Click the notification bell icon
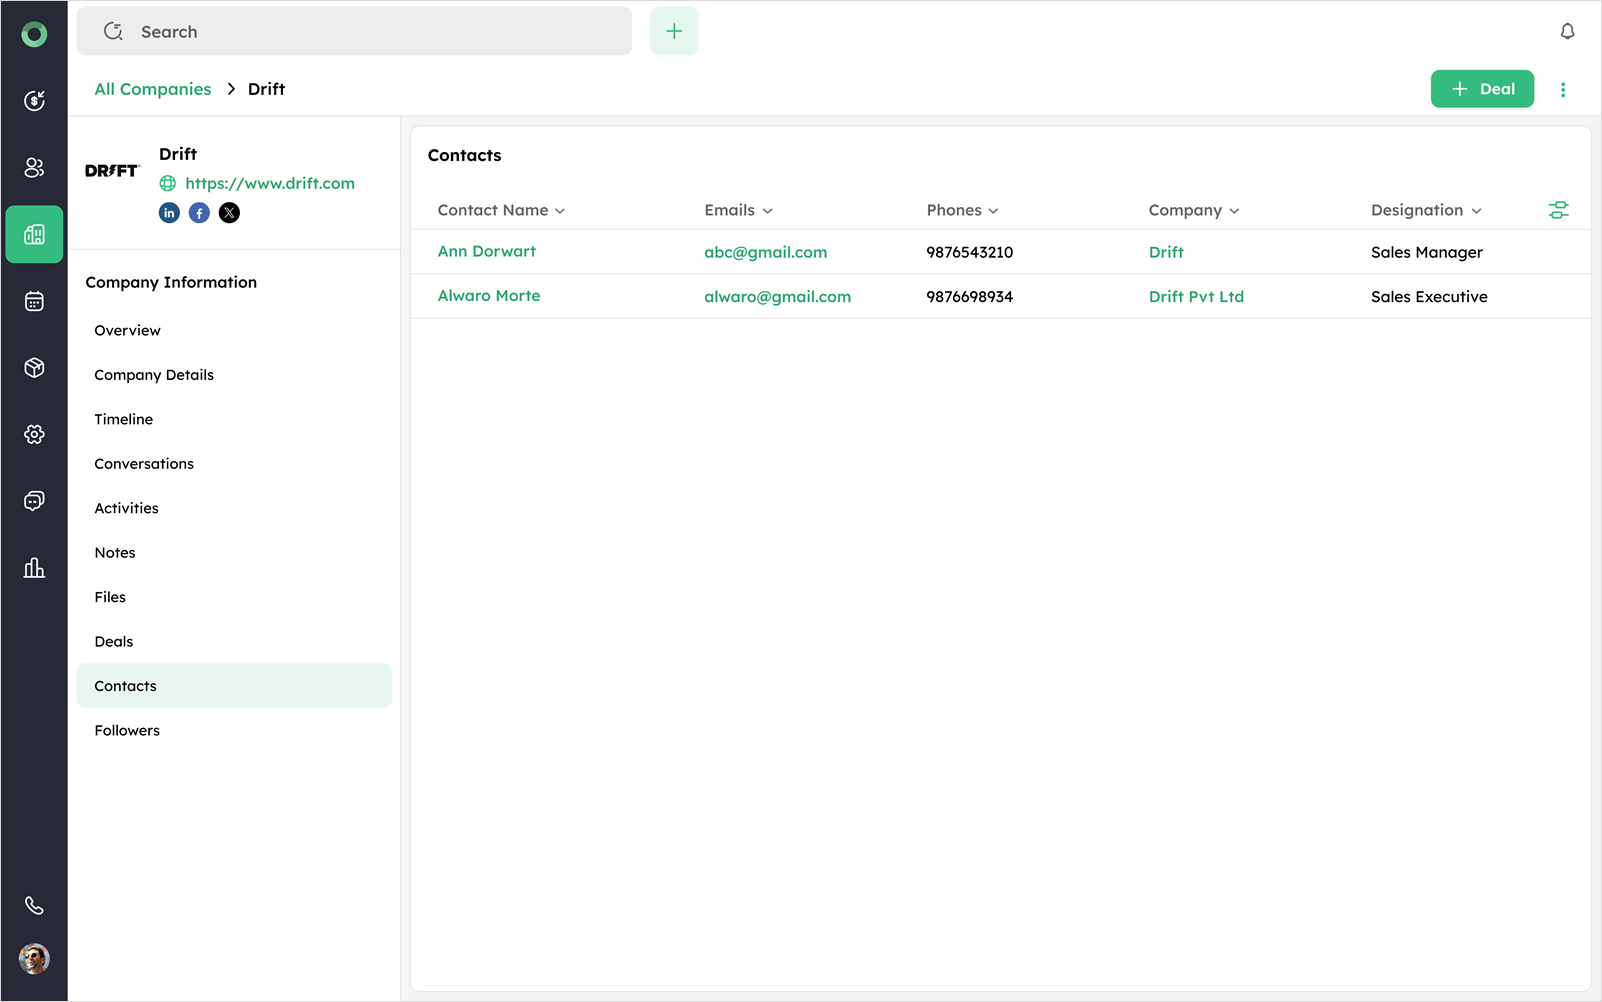 pos(1567,32)
